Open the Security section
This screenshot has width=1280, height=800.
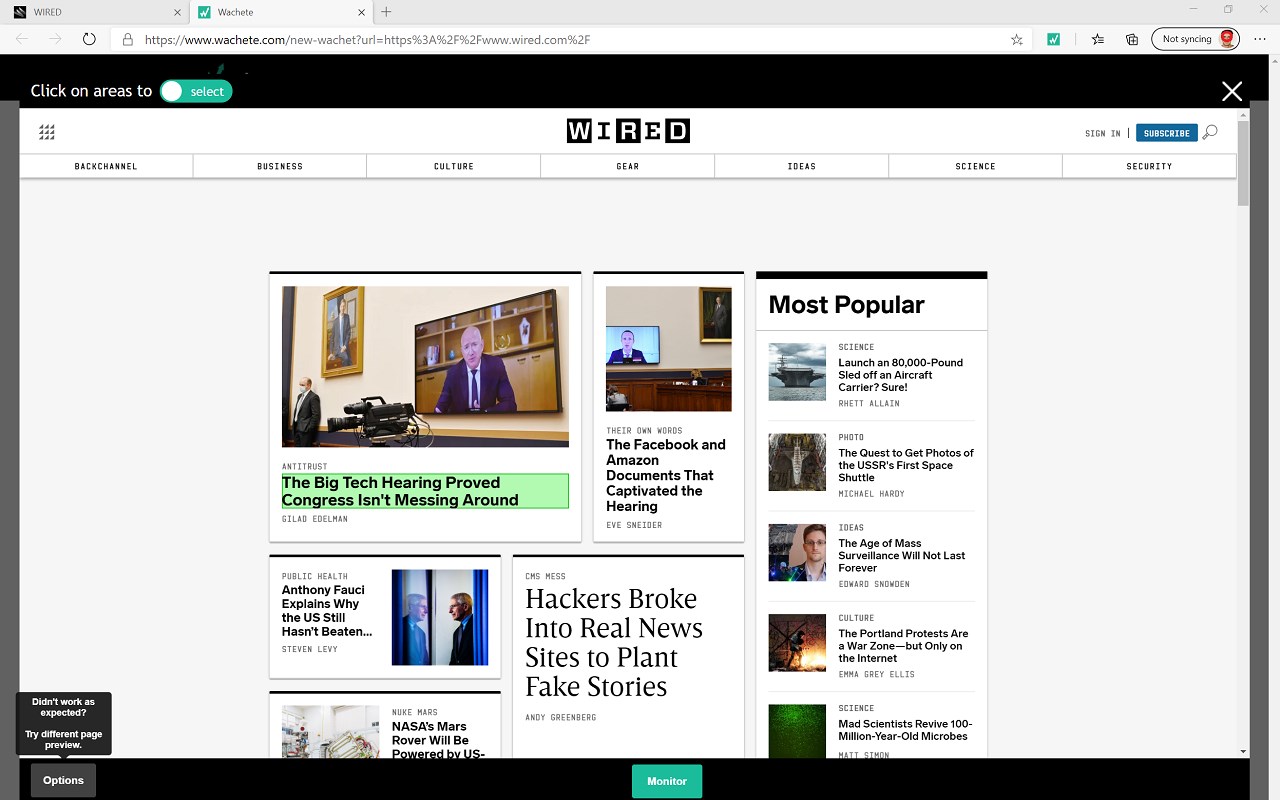tap(1149, 166)
